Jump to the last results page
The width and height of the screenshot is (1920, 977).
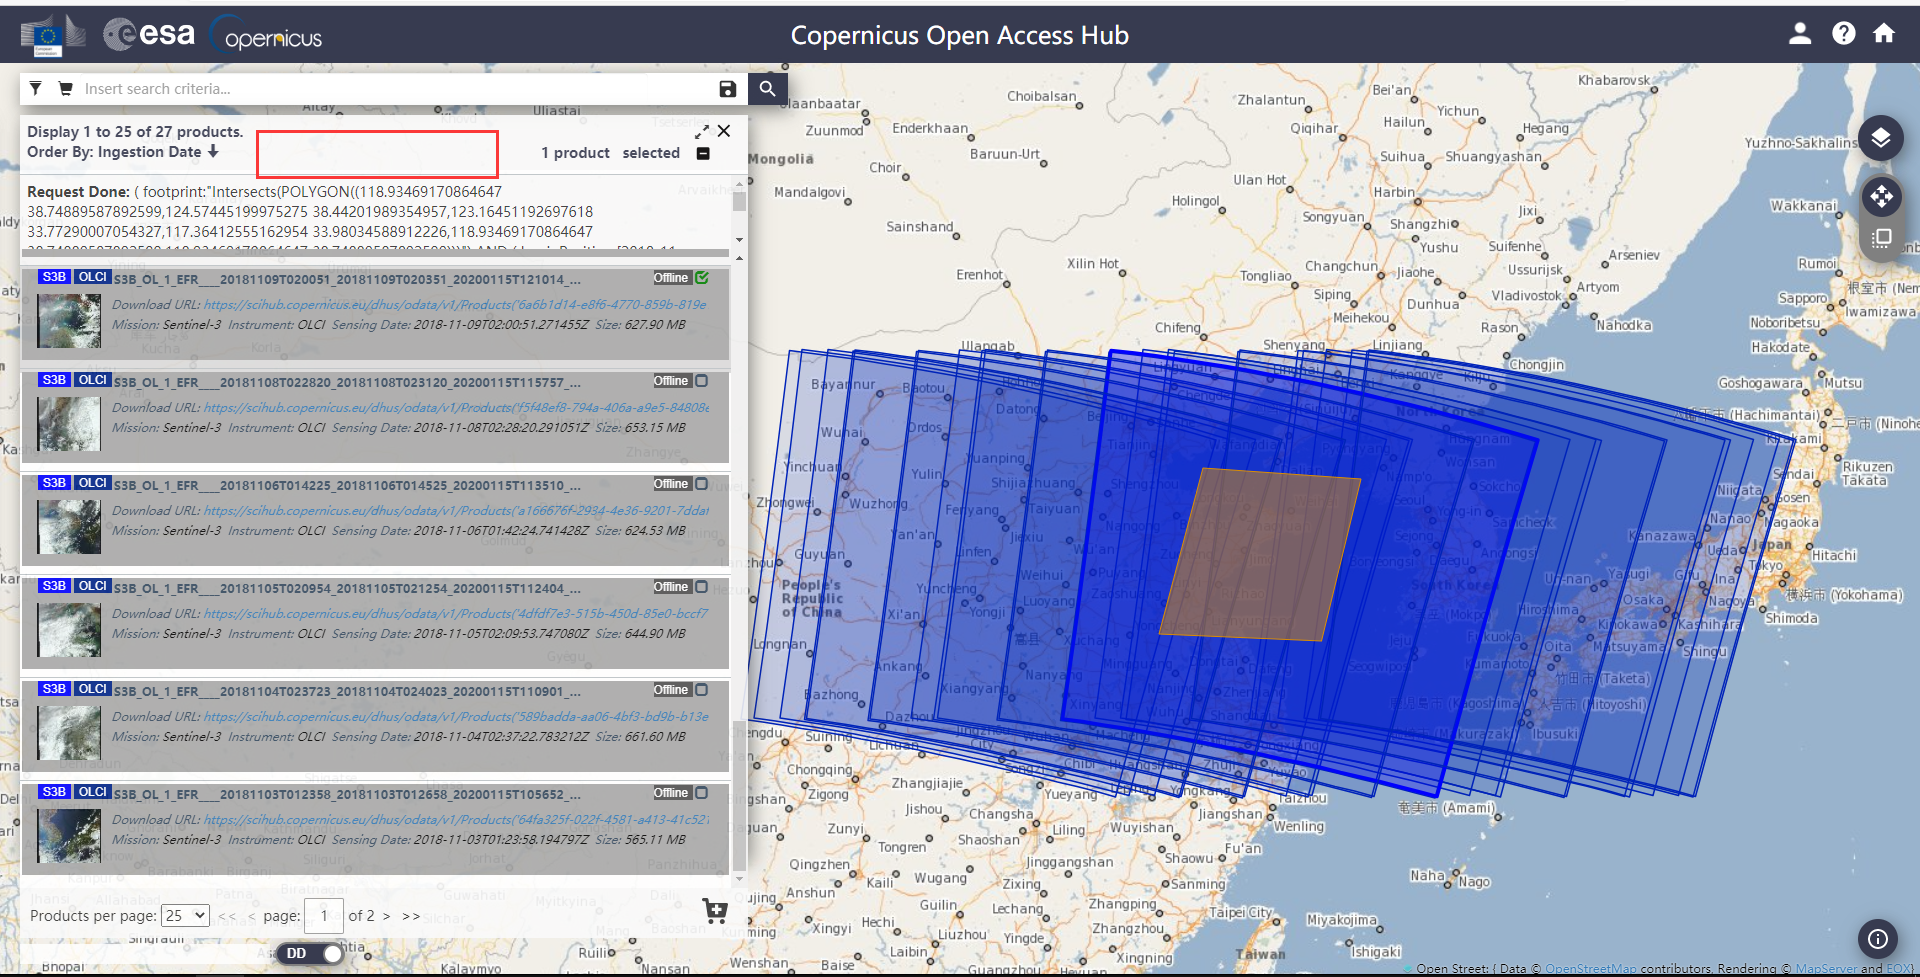[x=411, y=916]
